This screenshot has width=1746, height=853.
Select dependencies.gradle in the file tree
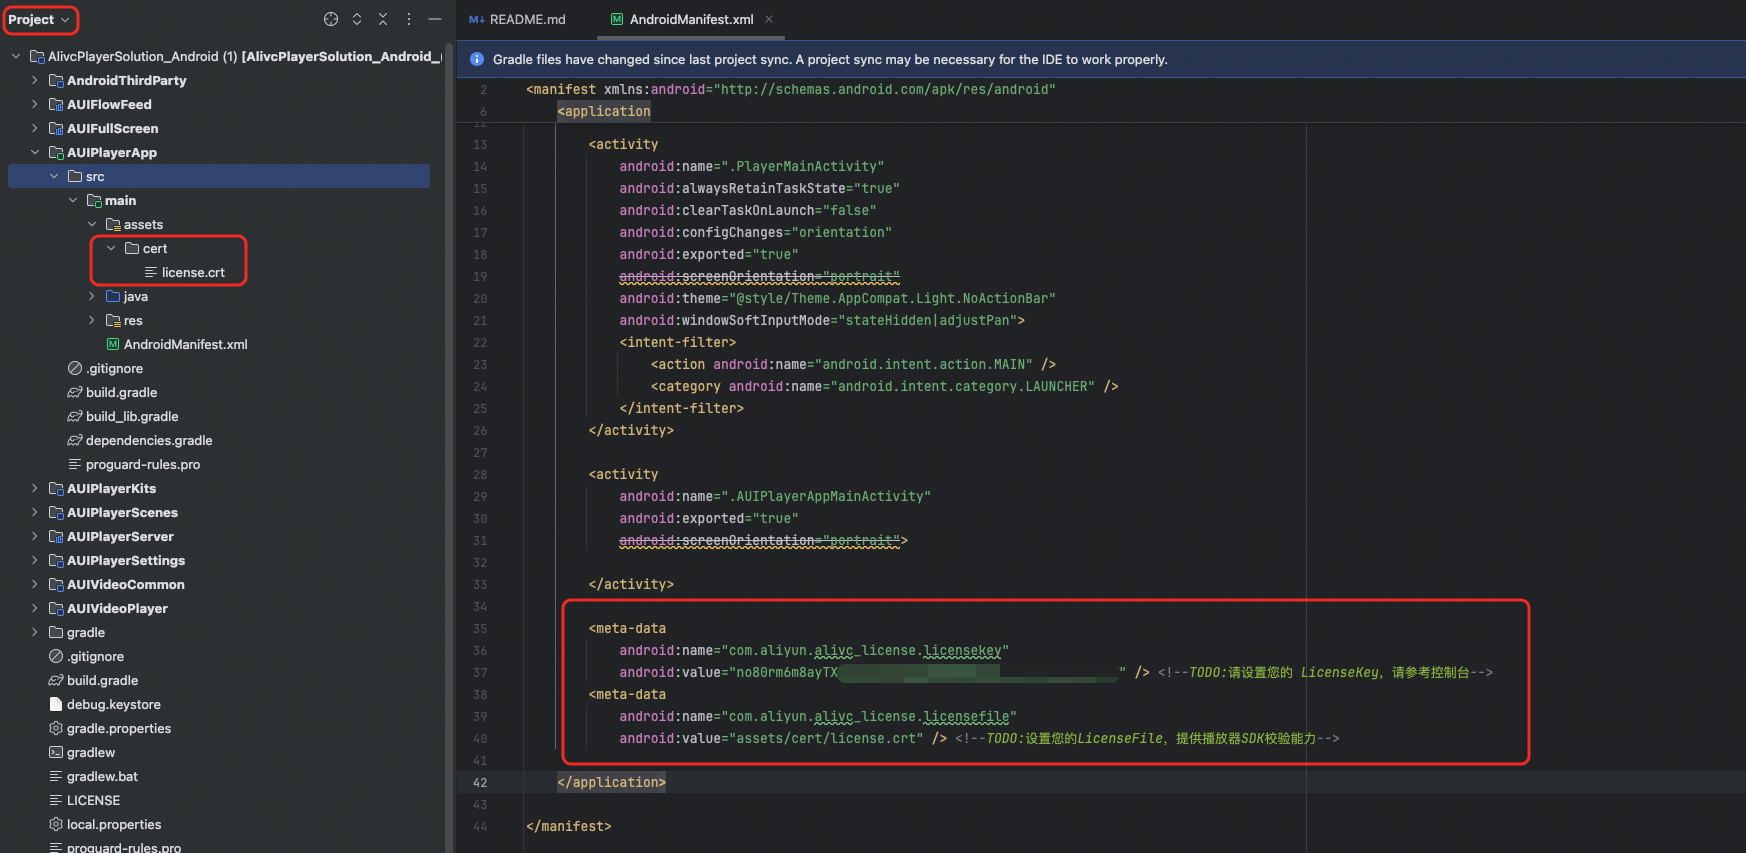point(149,440)
